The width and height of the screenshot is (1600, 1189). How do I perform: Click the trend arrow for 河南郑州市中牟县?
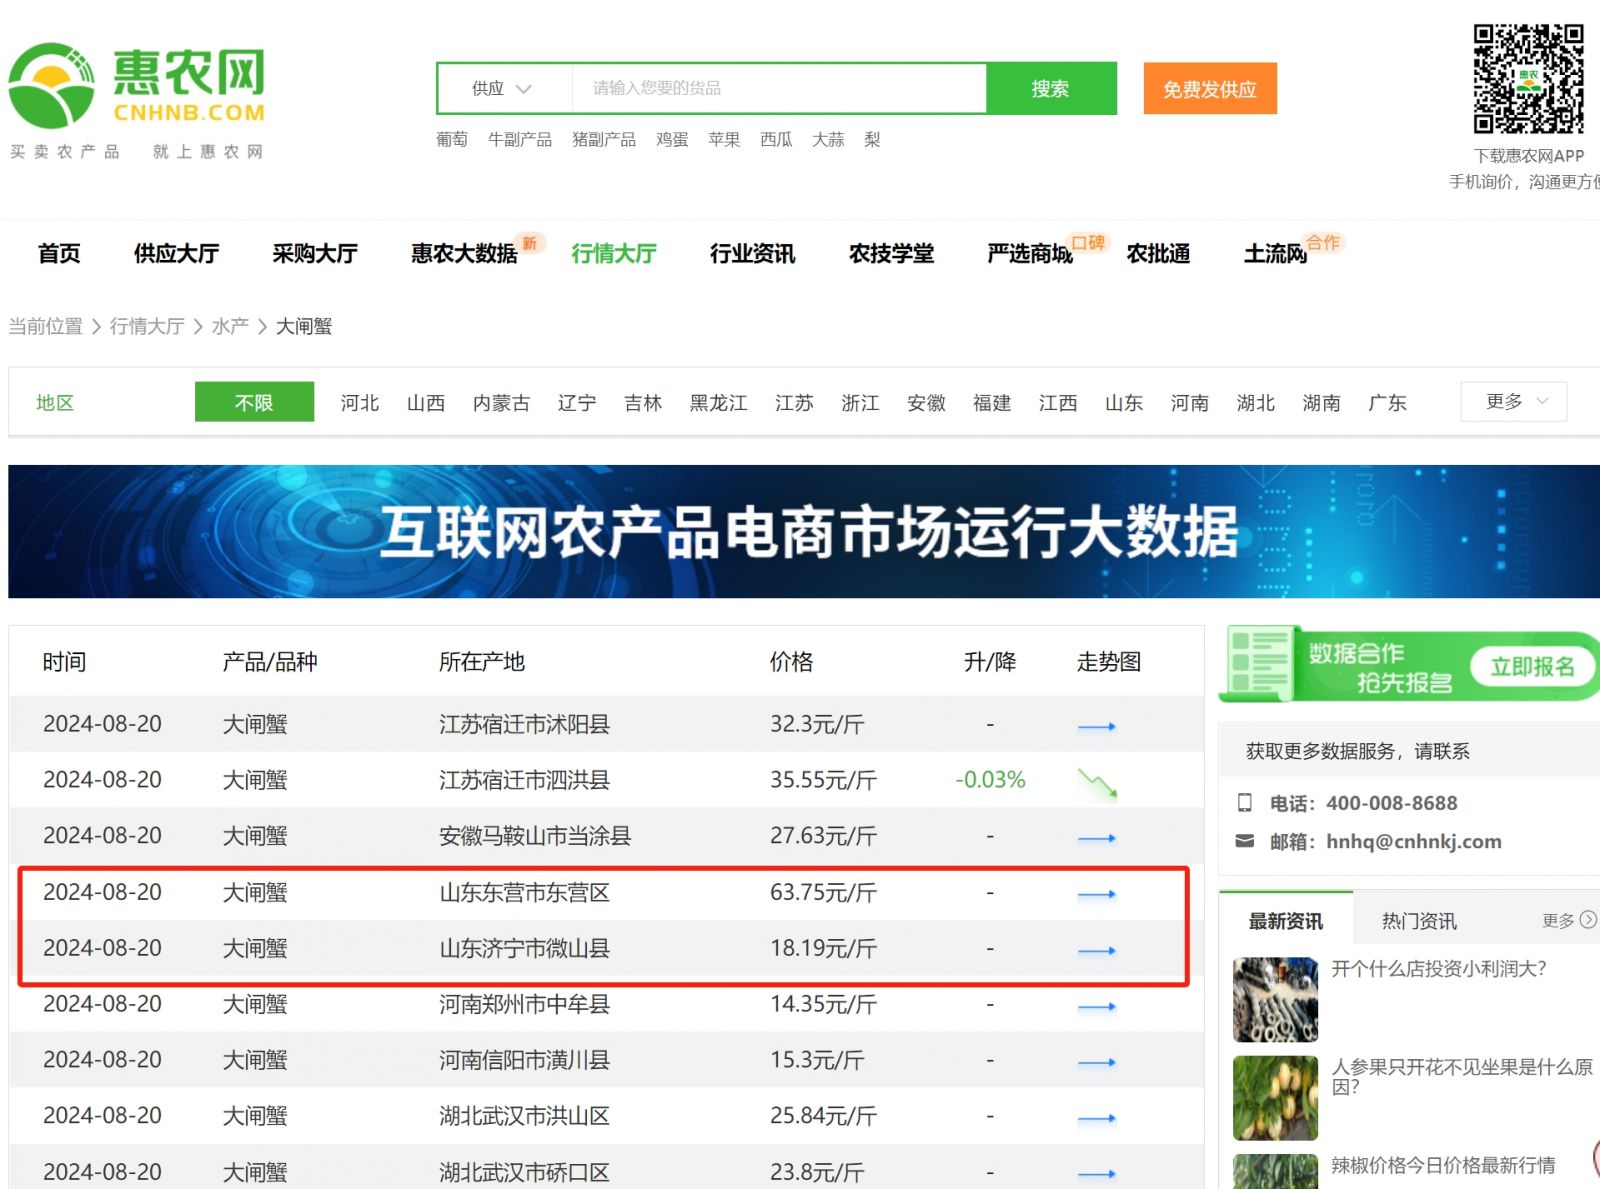coord(1097,1006)
